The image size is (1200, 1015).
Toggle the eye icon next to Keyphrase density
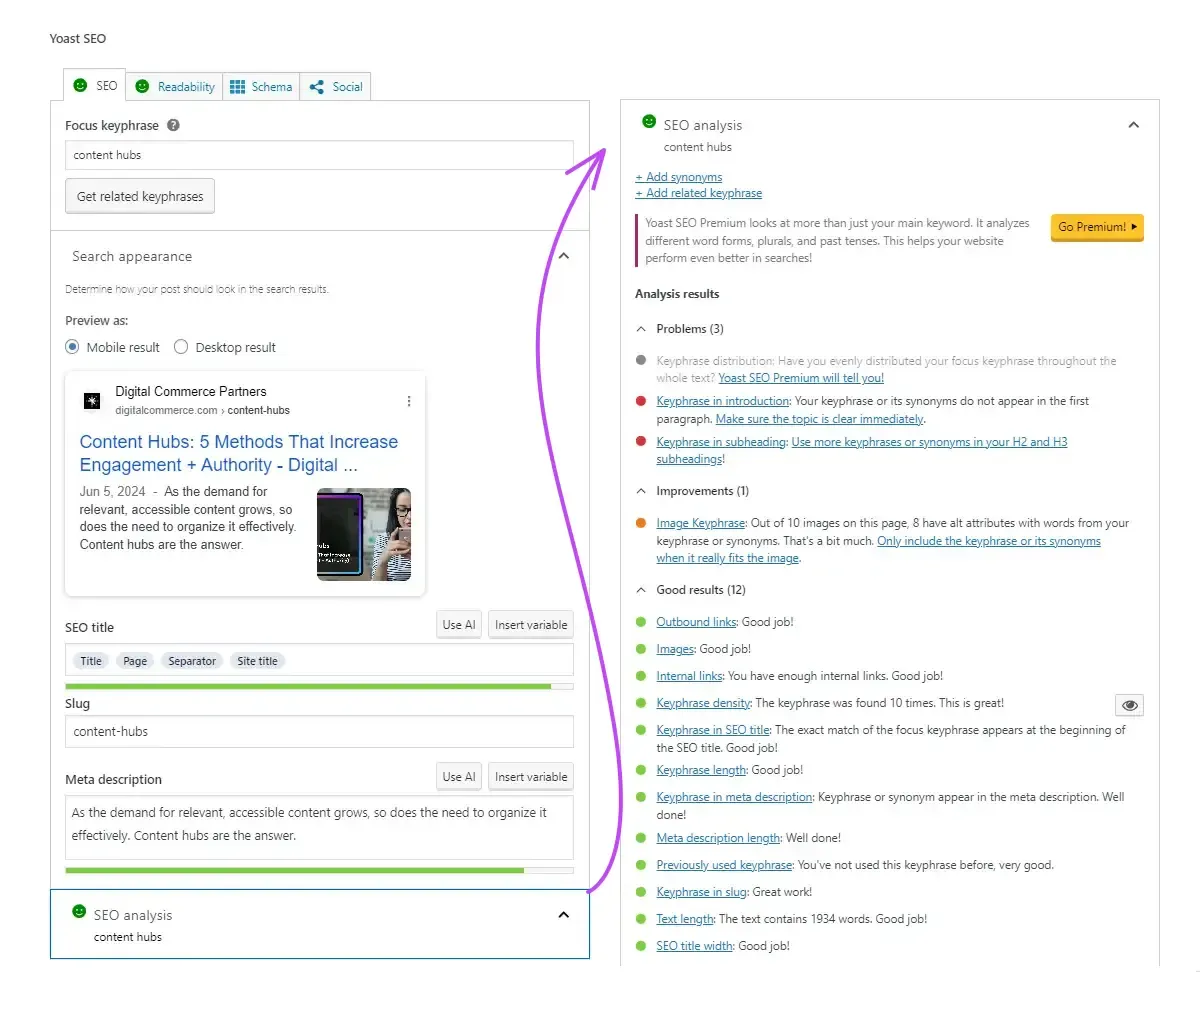click(1129, 705)
